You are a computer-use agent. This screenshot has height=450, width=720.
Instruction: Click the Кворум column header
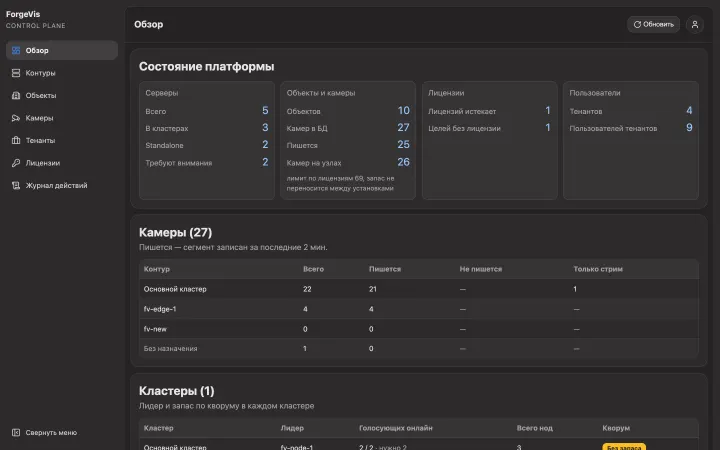(616, 428)
